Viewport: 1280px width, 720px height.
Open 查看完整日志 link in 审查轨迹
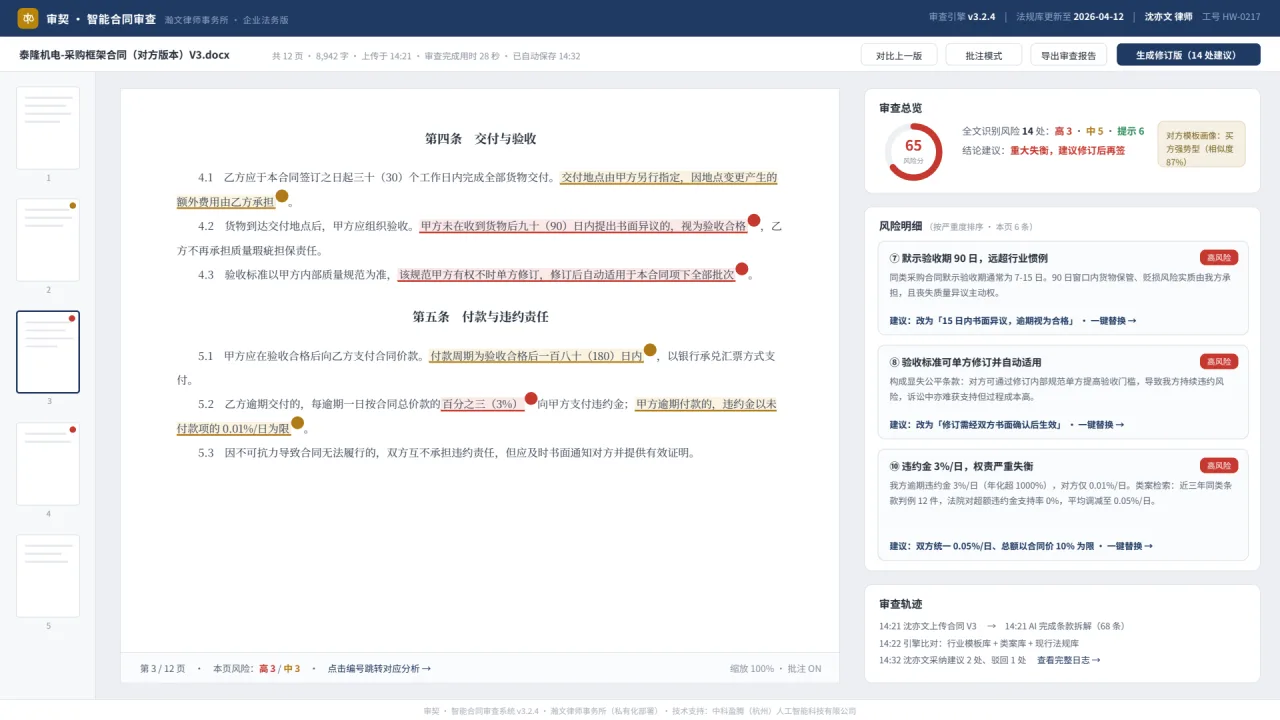(x=1068, y=660)
